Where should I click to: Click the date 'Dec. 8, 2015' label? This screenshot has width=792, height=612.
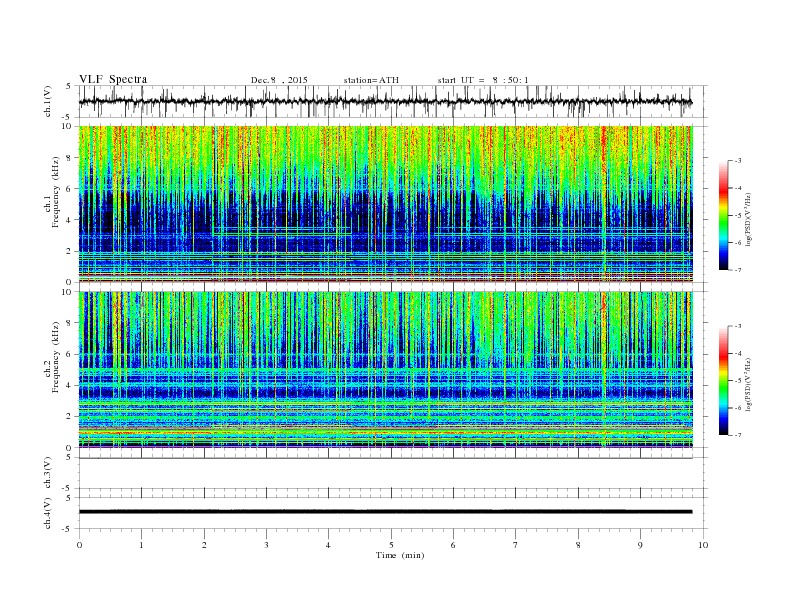pyautogui.click(x=279, y=80)
